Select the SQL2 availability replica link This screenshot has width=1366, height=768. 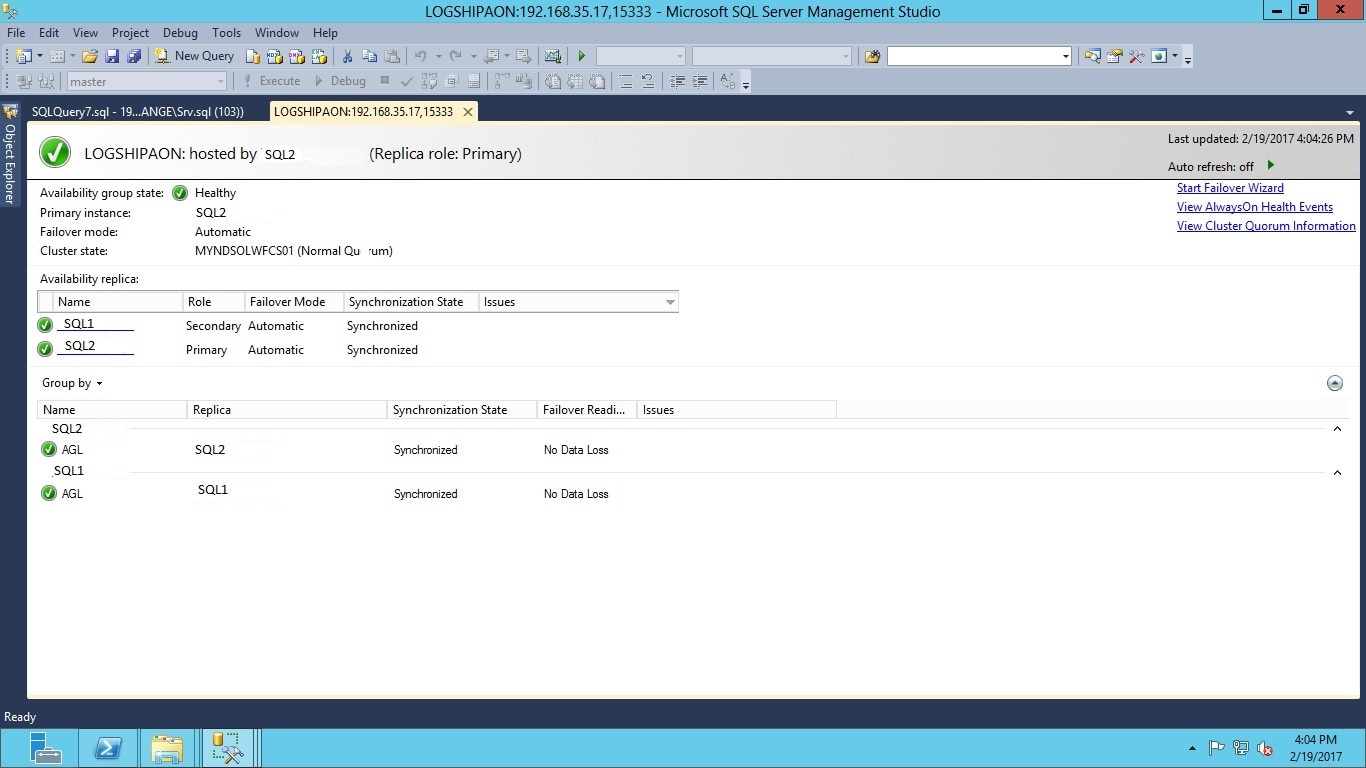coord(95,349)
